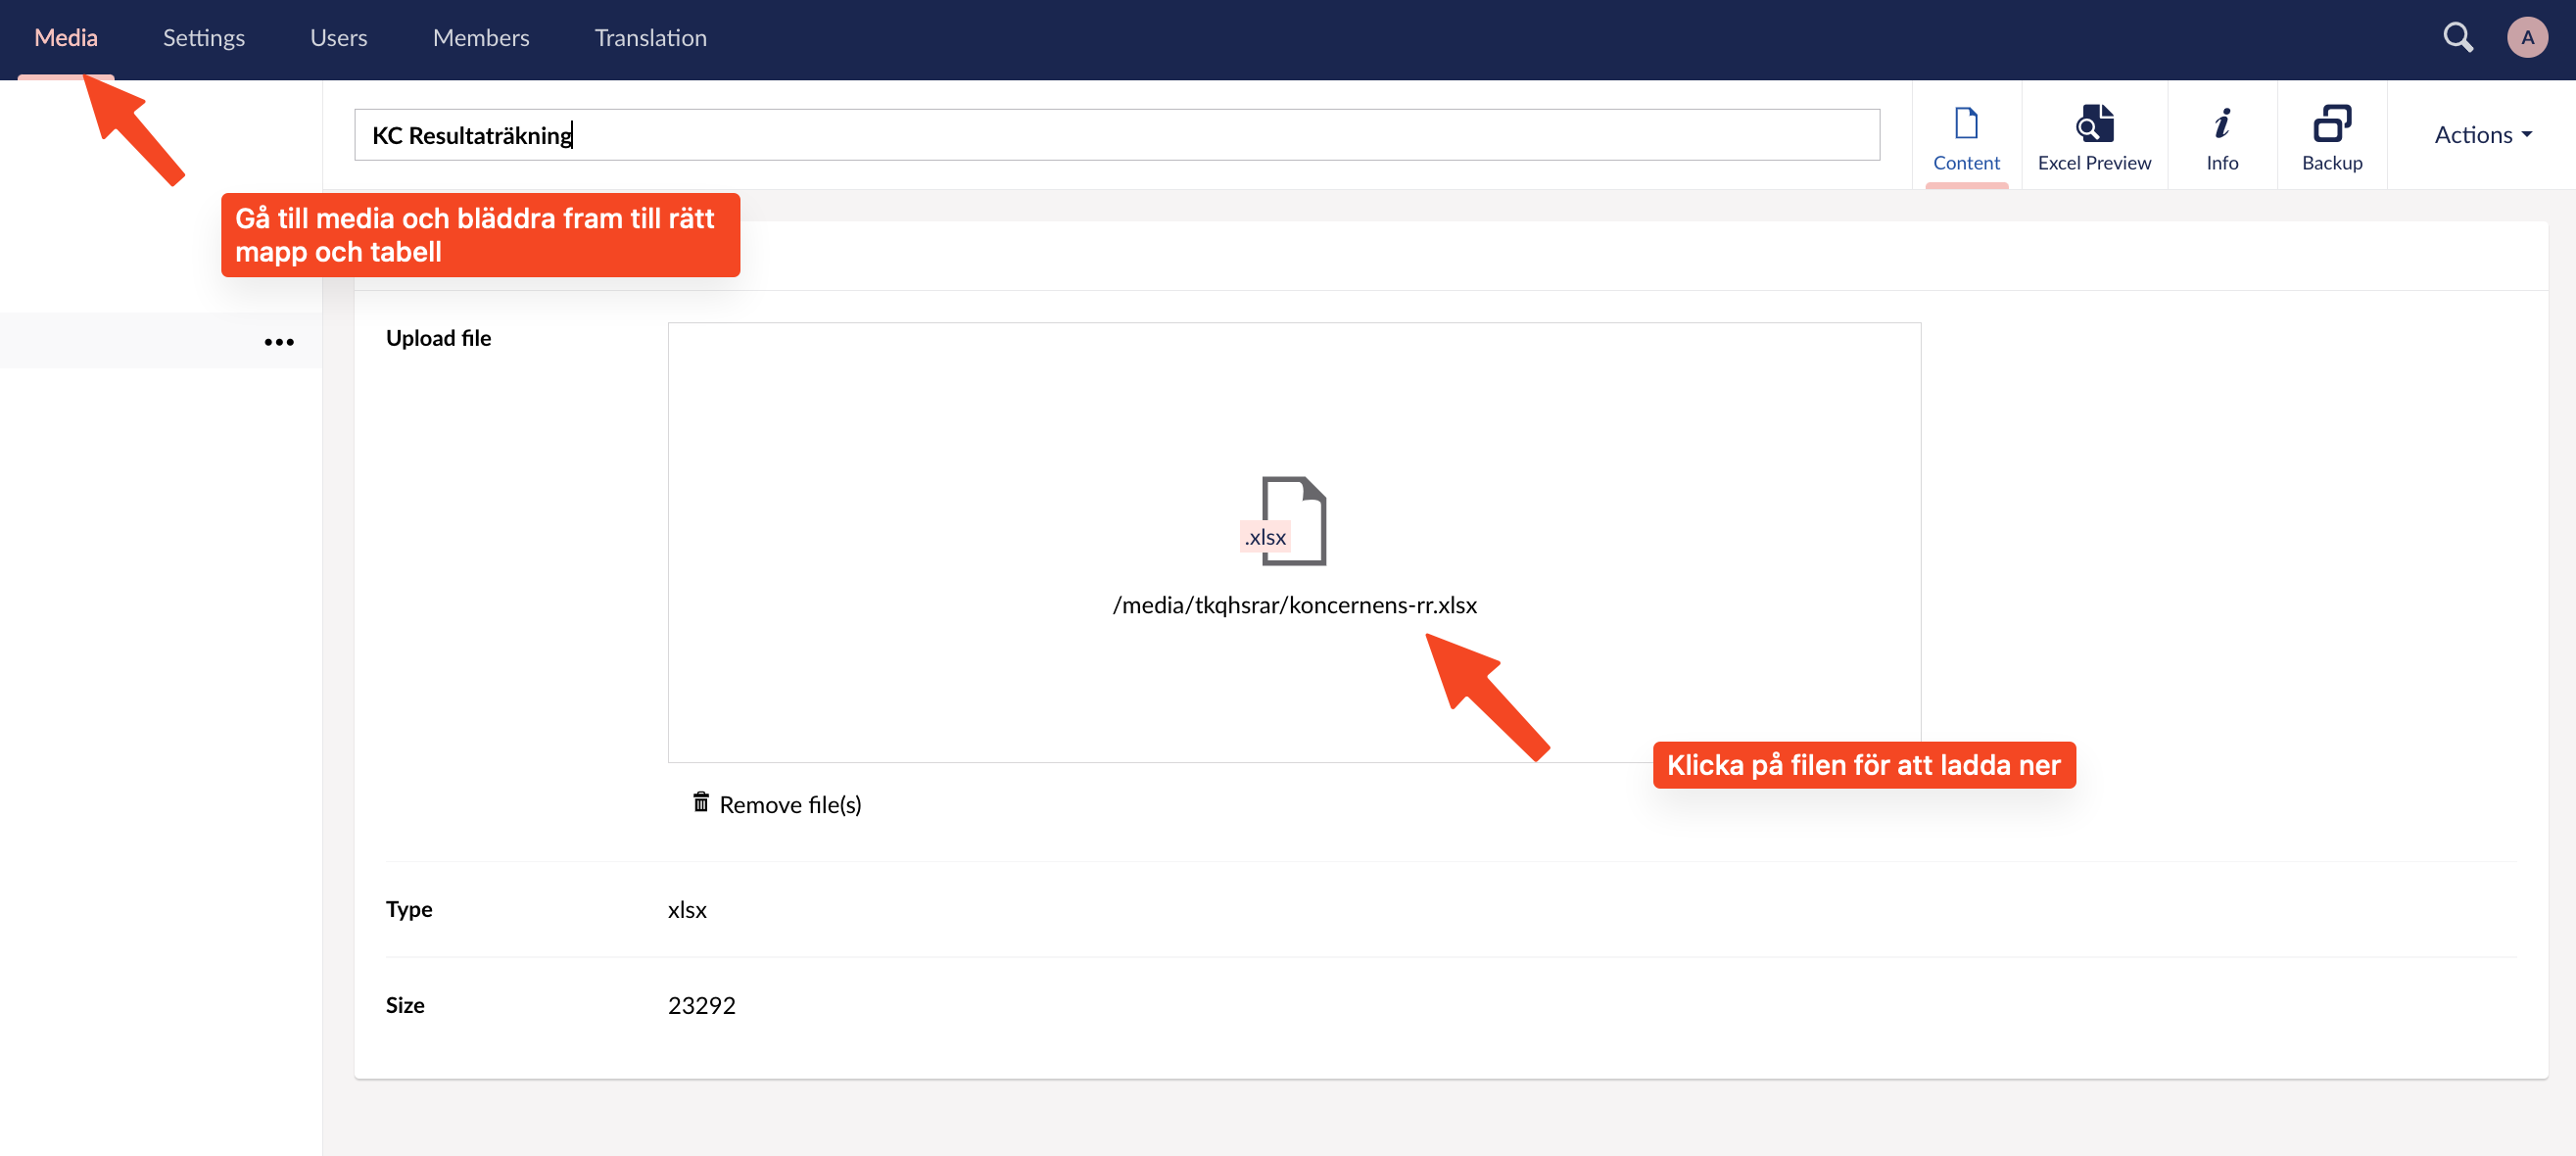Viewport: 2576px width, 1156px height.
Task: Open the Settings section
Action: [x=203, y=38]
